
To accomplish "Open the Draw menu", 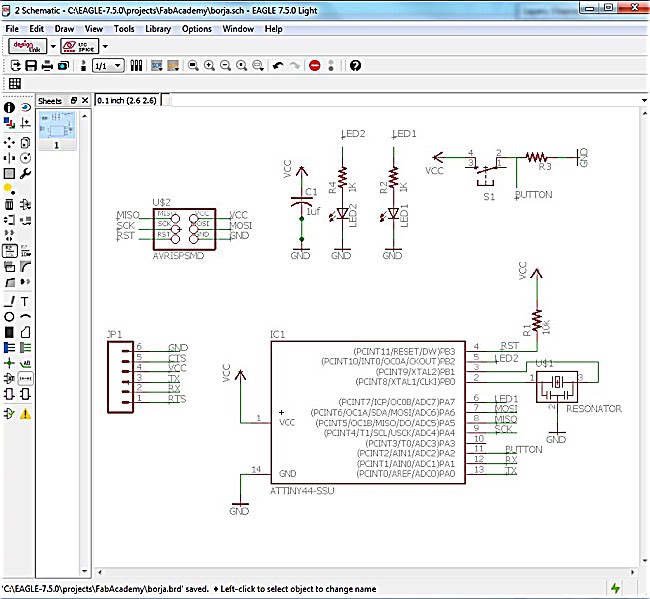I will [64, 29].
